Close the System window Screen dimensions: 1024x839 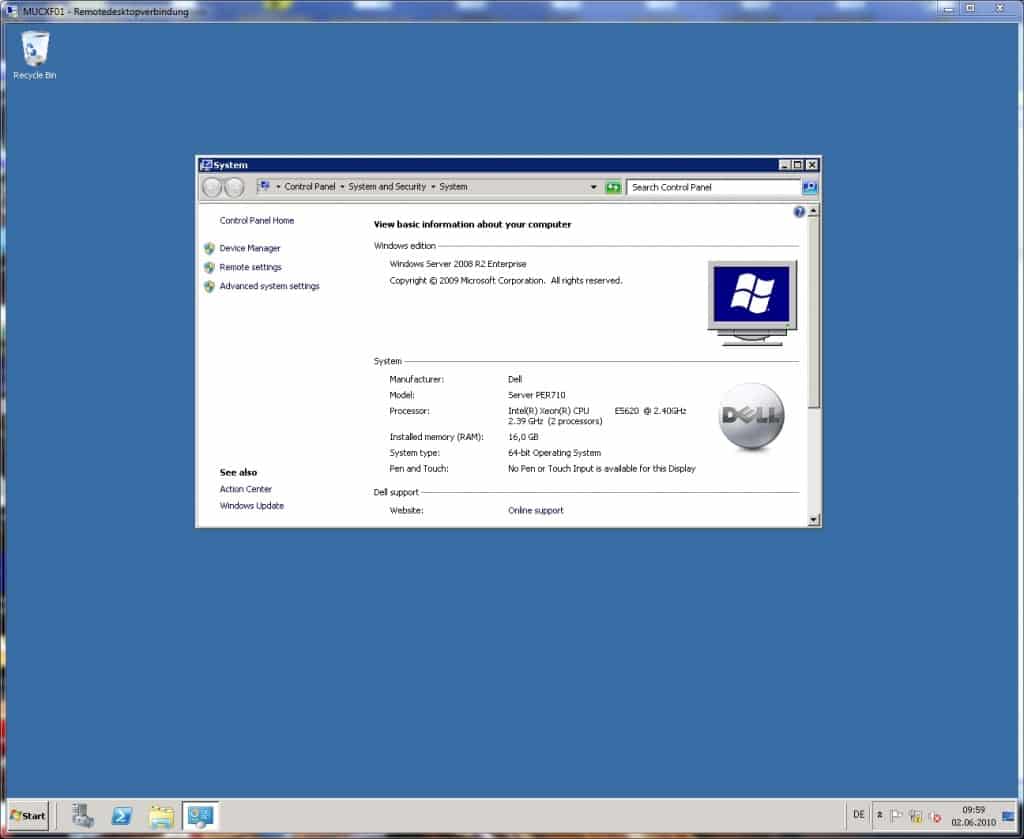click(x=811, y=165)
